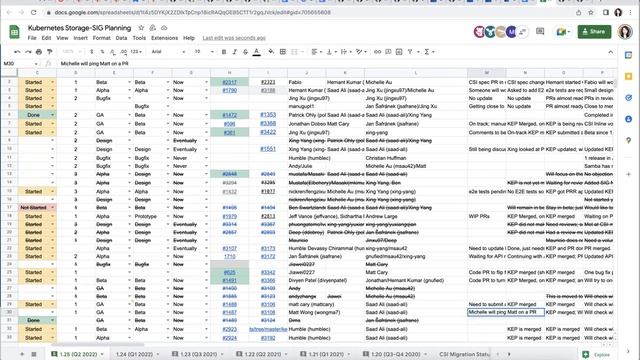Open the cell borders tool

point(282,52)
